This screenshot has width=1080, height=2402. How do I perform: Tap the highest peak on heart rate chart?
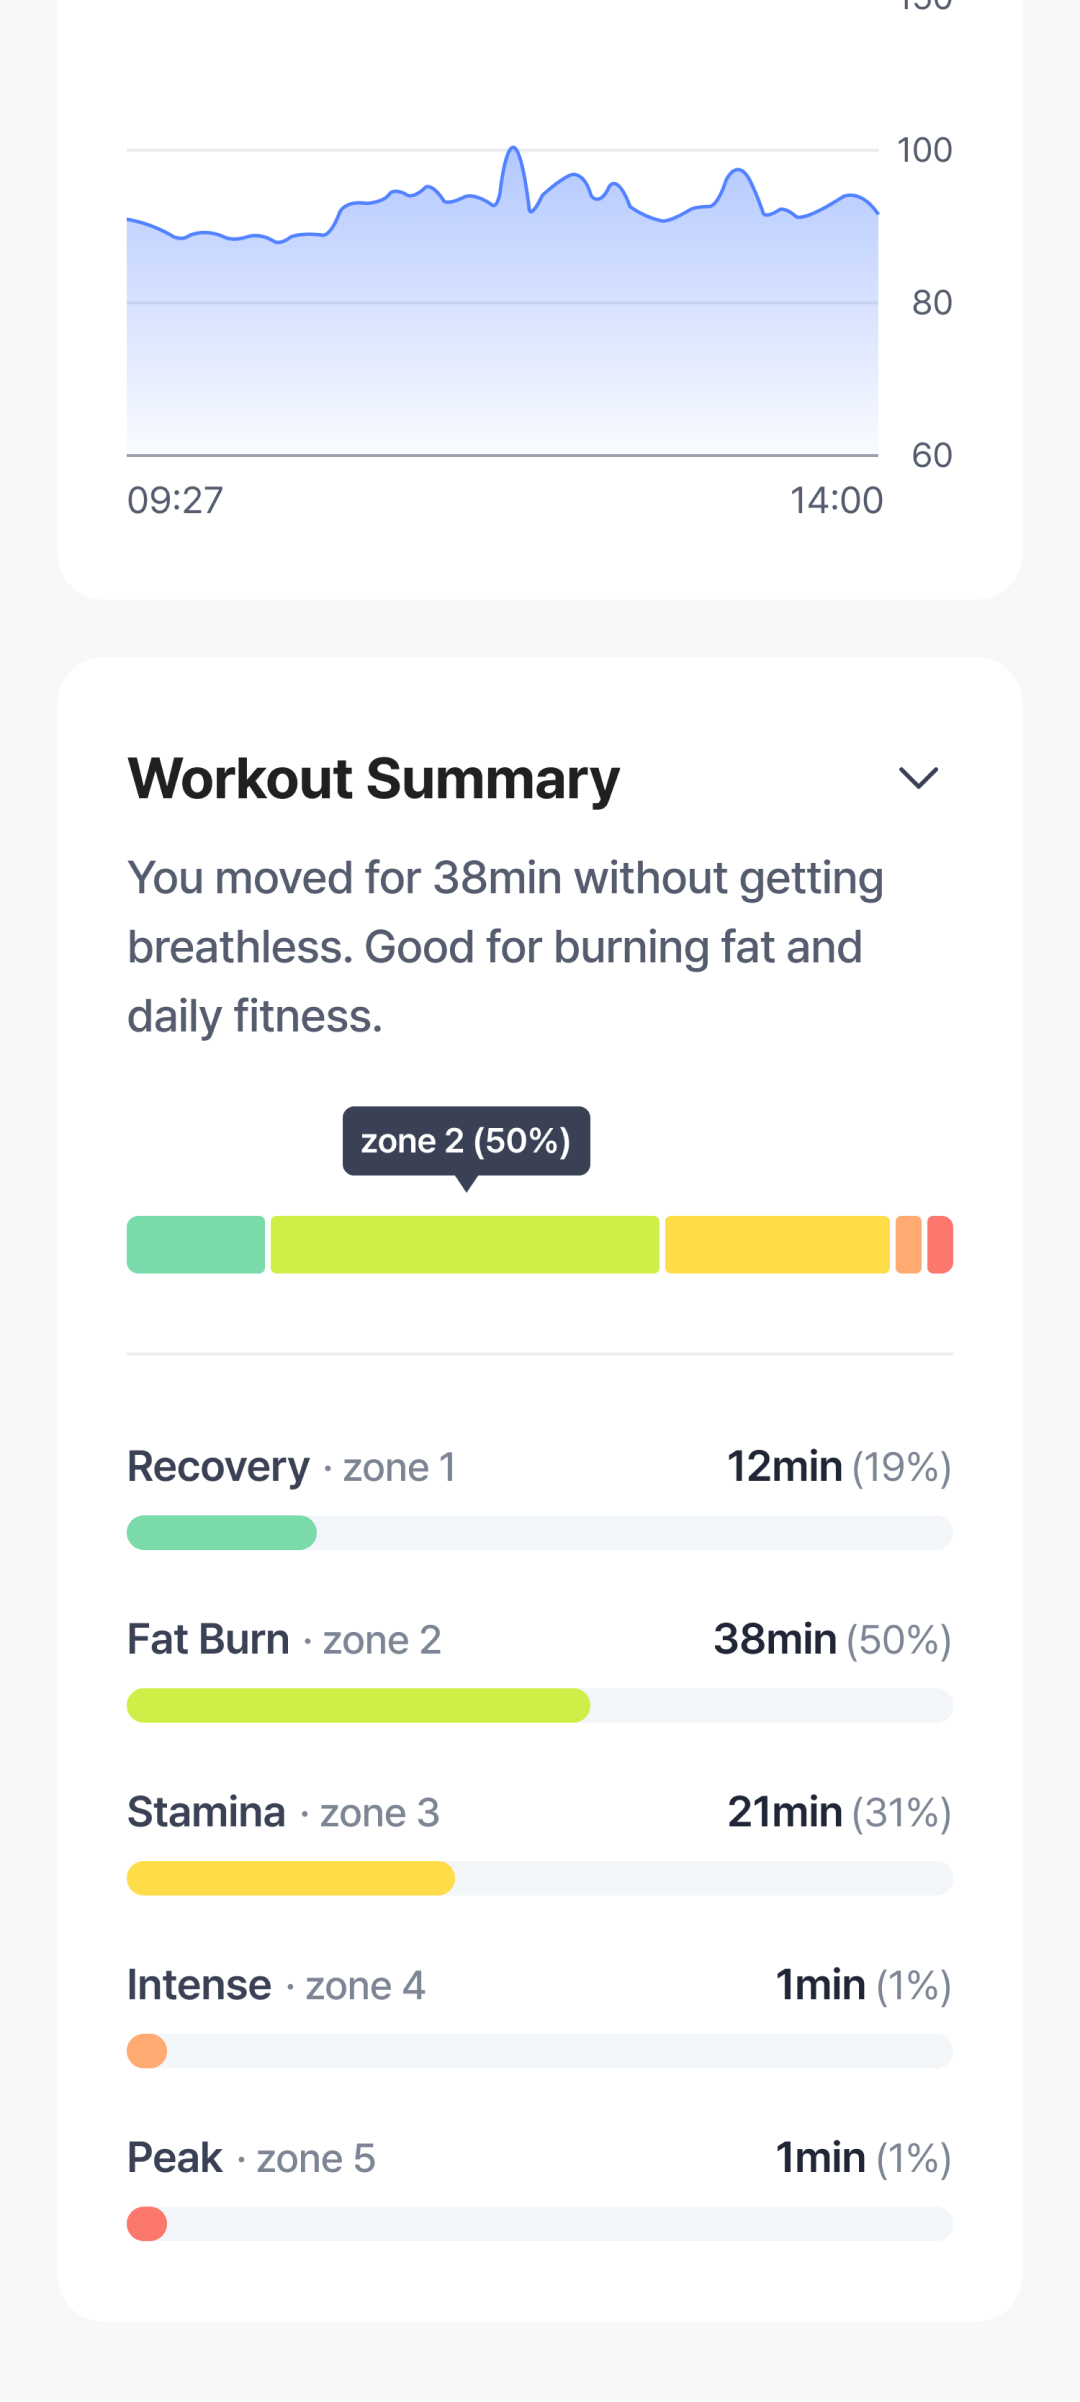[x=513, y=150]
